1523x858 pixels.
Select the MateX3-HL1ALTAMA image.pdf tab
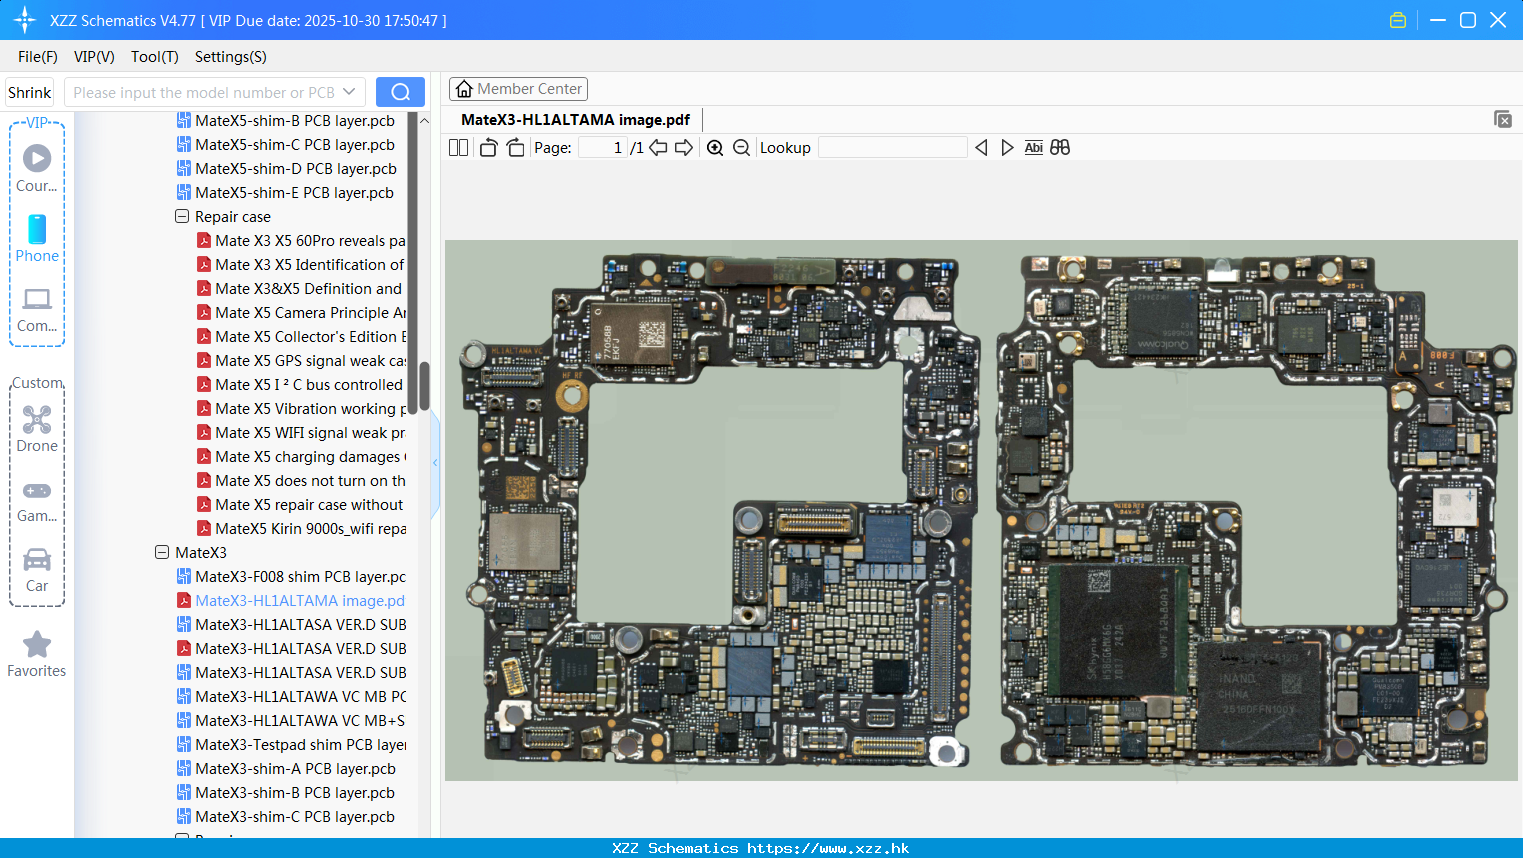pos(575,120)
